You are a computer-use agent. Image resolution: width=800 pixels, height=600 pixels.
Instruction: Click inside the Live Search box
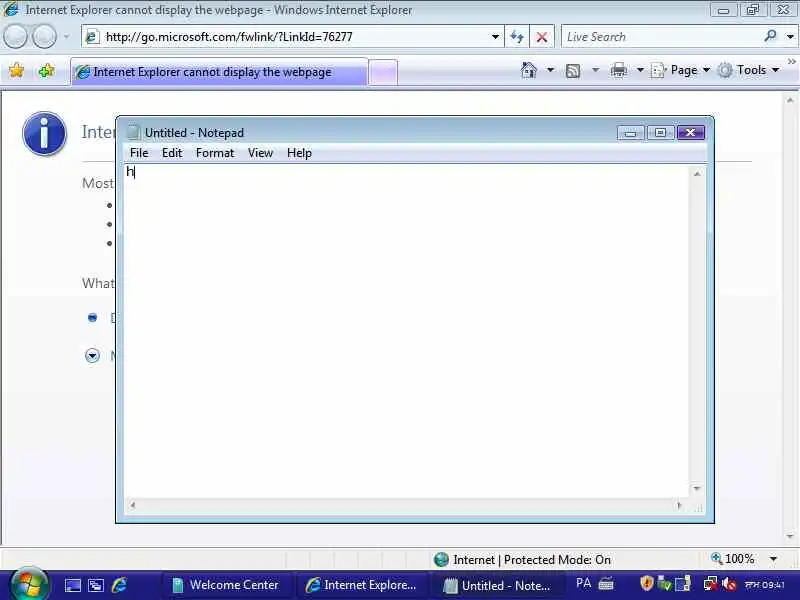pos(661,37)
